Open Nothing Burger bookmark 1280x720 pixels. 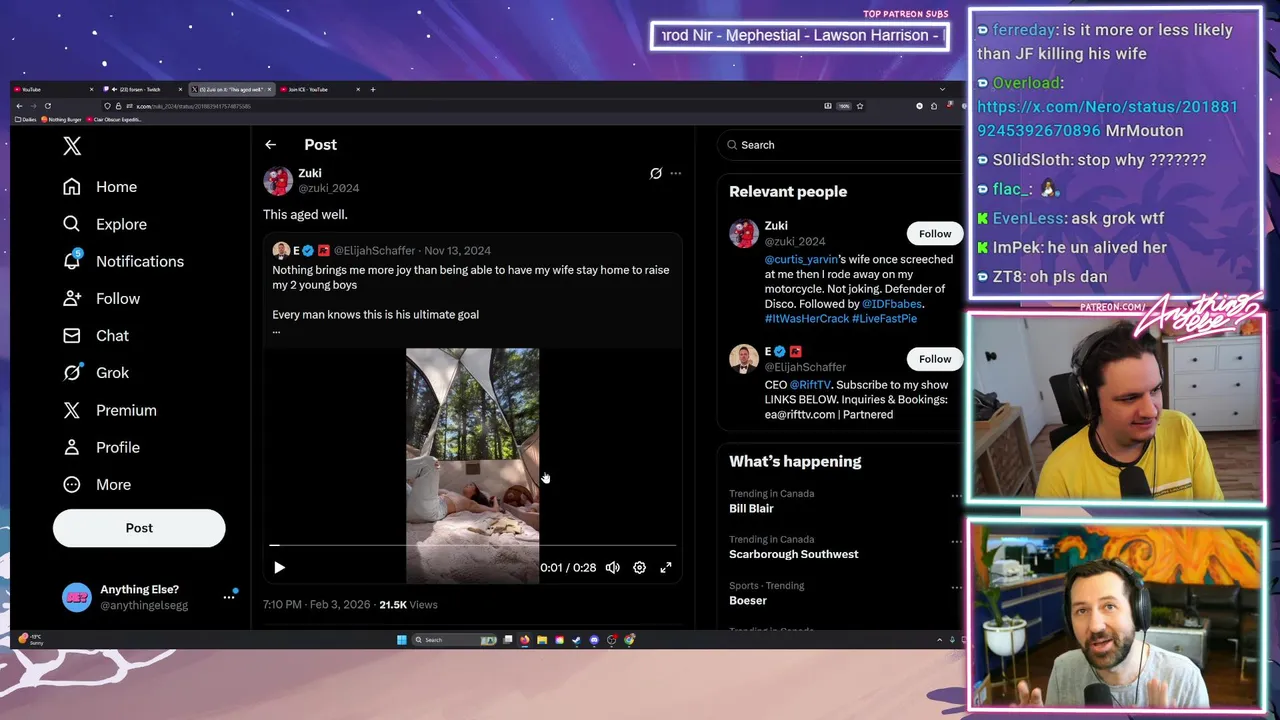point(61,119)
